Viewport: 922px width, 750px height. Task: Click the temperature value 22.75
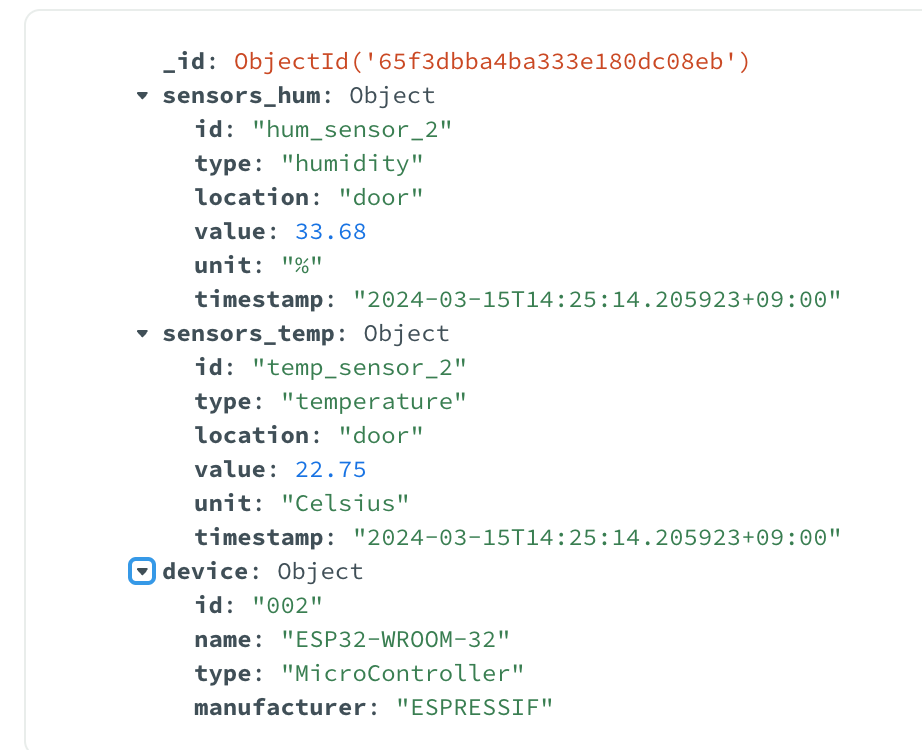pyautogui.click(x=331, y=470)
